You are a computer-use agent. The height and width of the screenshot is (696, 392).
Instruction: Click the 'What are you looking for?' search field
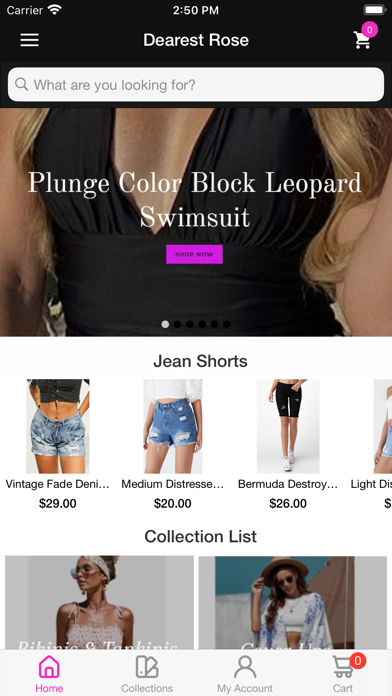(196, 84)
